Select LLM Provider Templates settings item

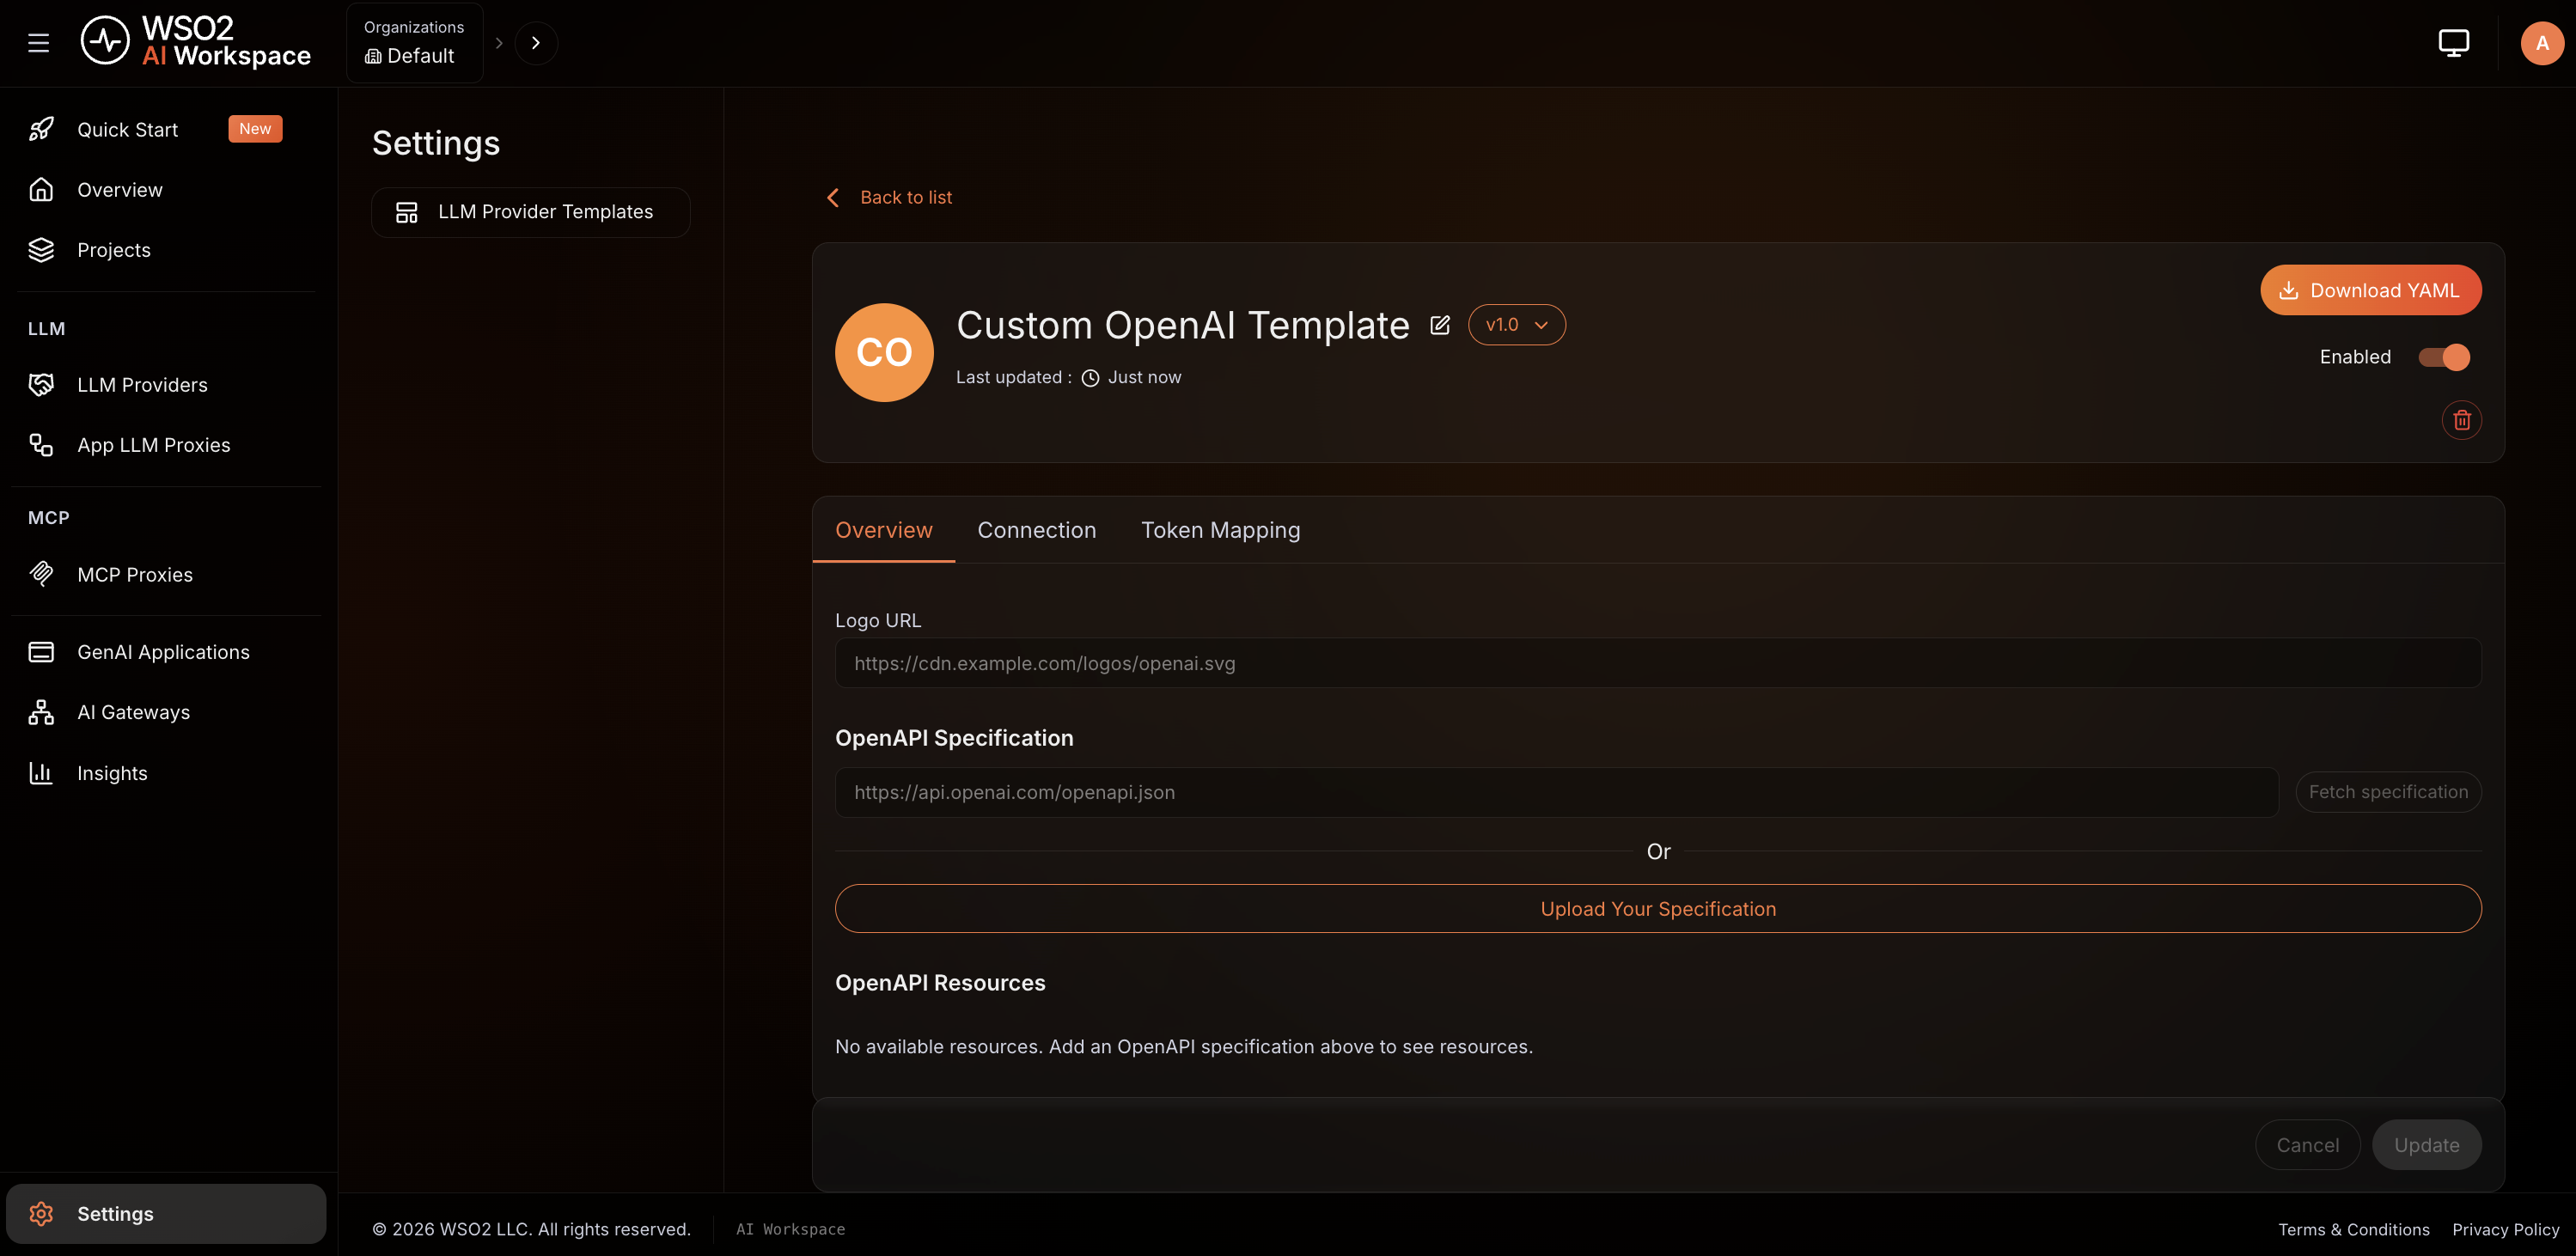tap(530, 212)
